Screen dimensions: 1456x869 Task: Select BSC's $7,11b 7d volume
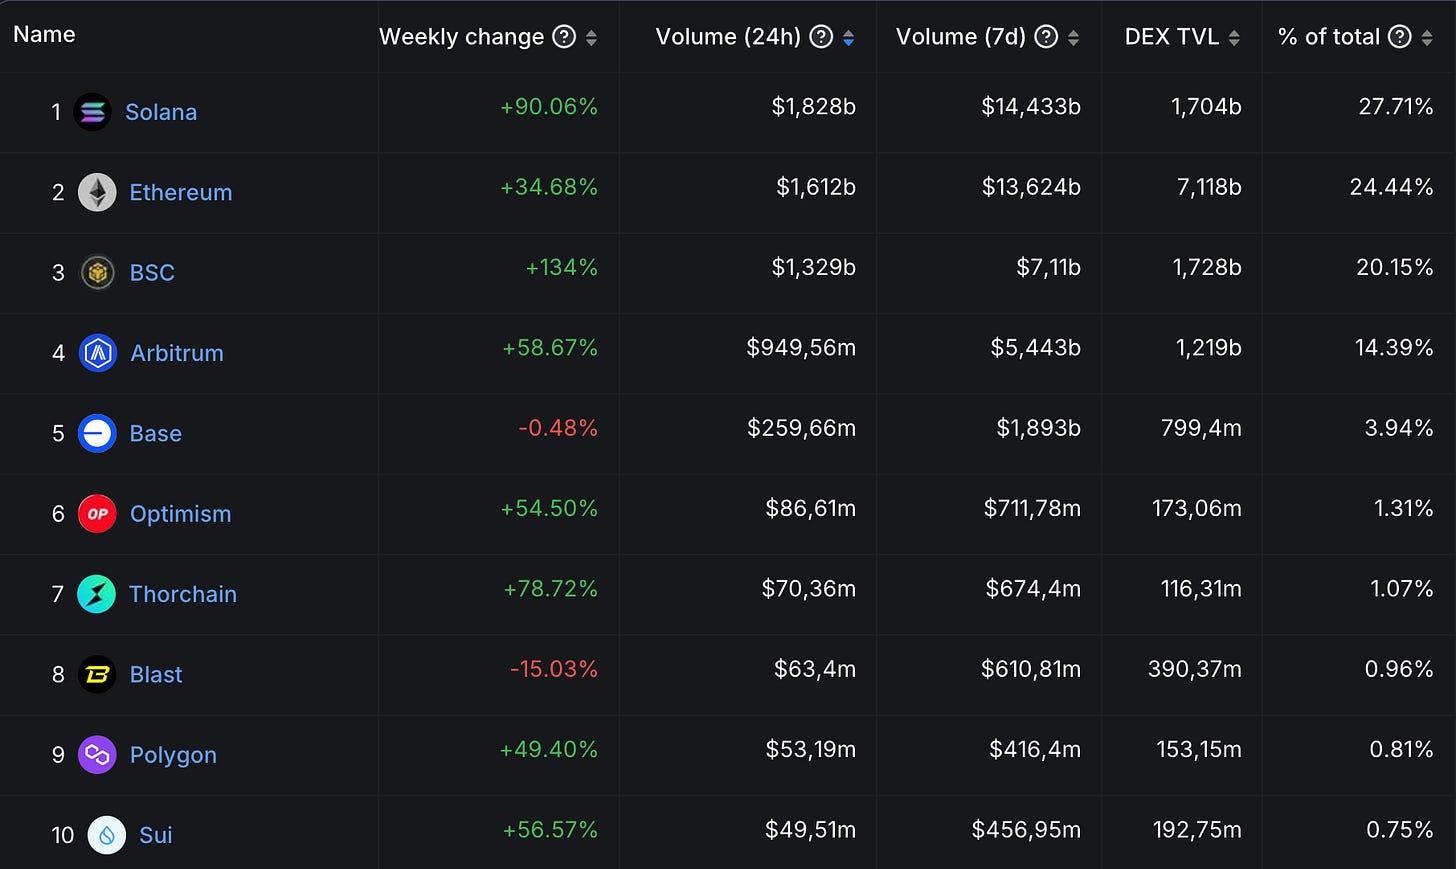point(1049,267)
